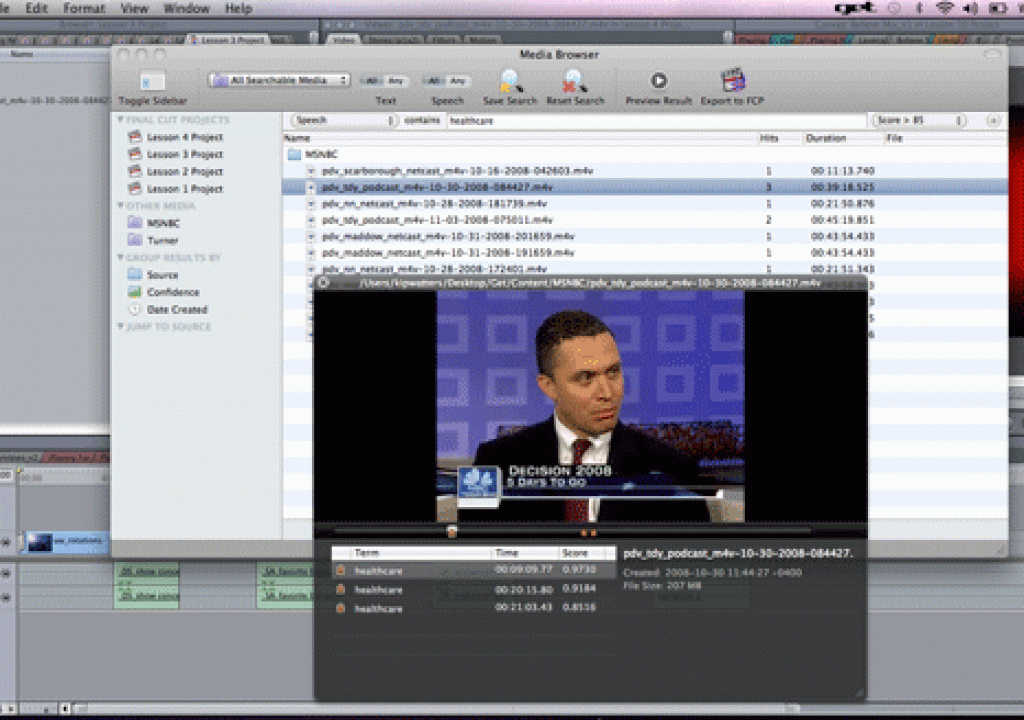Toggle the Speech All option
1024x720 pixels.
tap(433, 81)
